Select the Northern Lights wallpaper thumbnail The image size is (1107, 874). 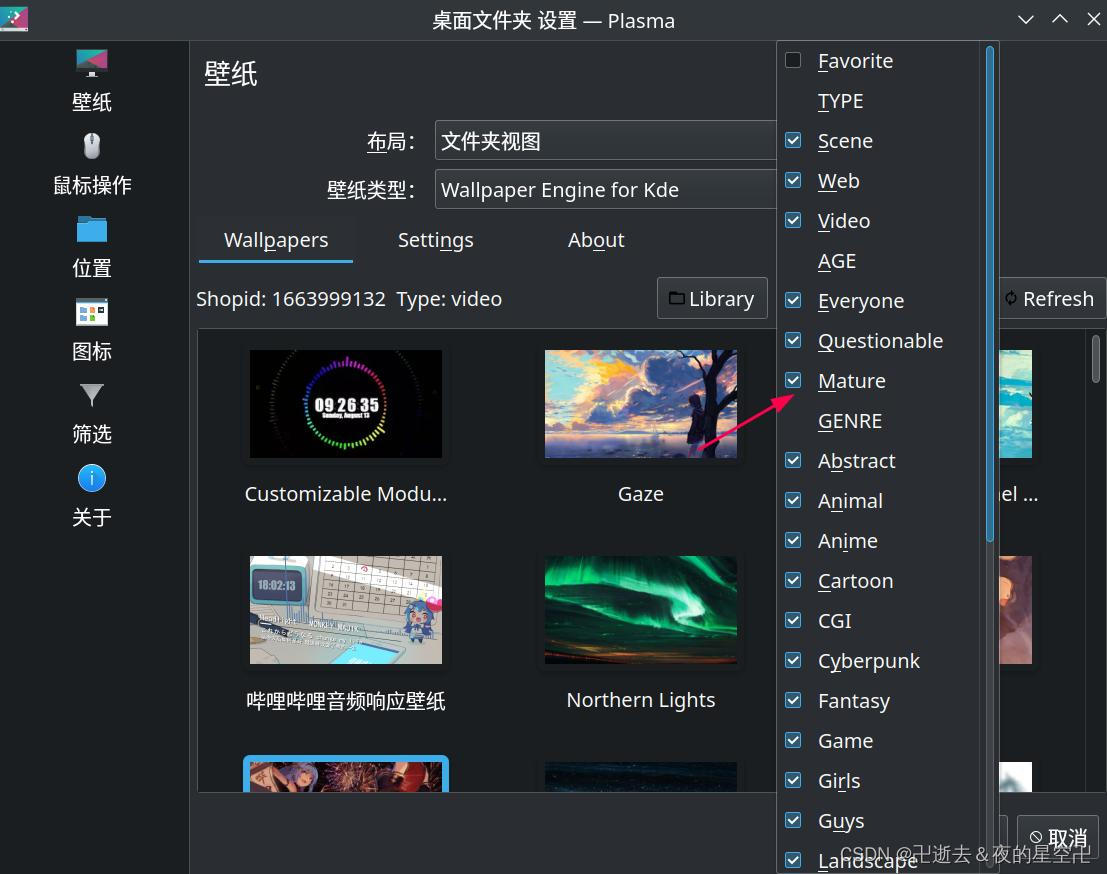click(640, 610)
